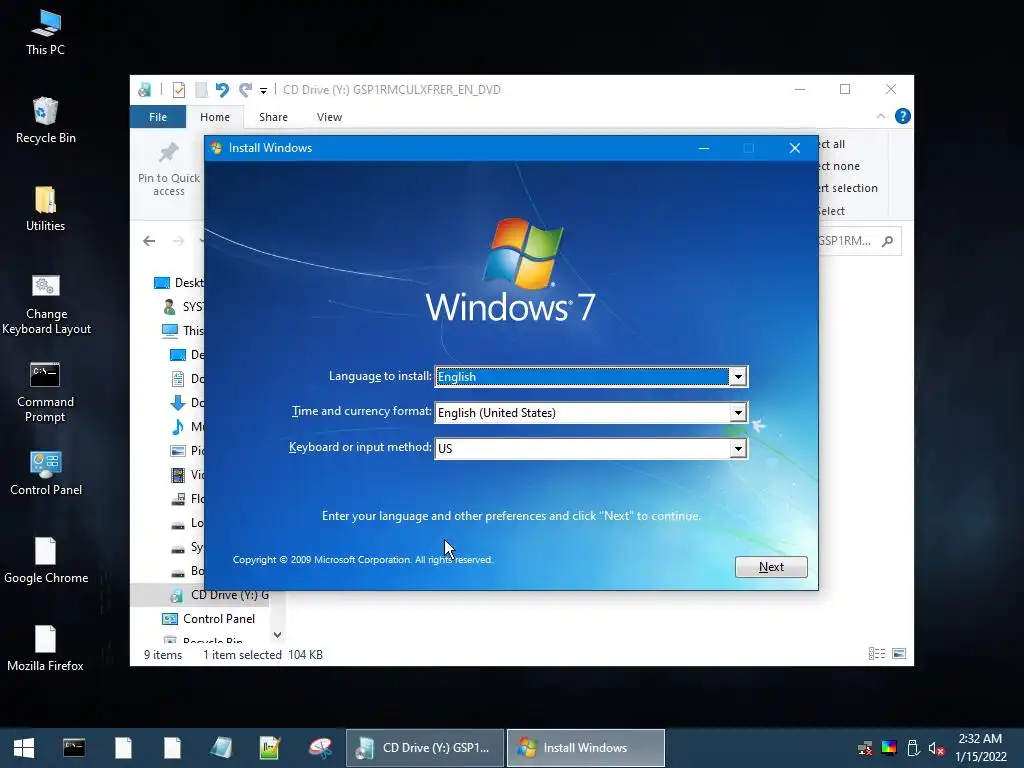Select the Share ribbon tab

(273, 117)
